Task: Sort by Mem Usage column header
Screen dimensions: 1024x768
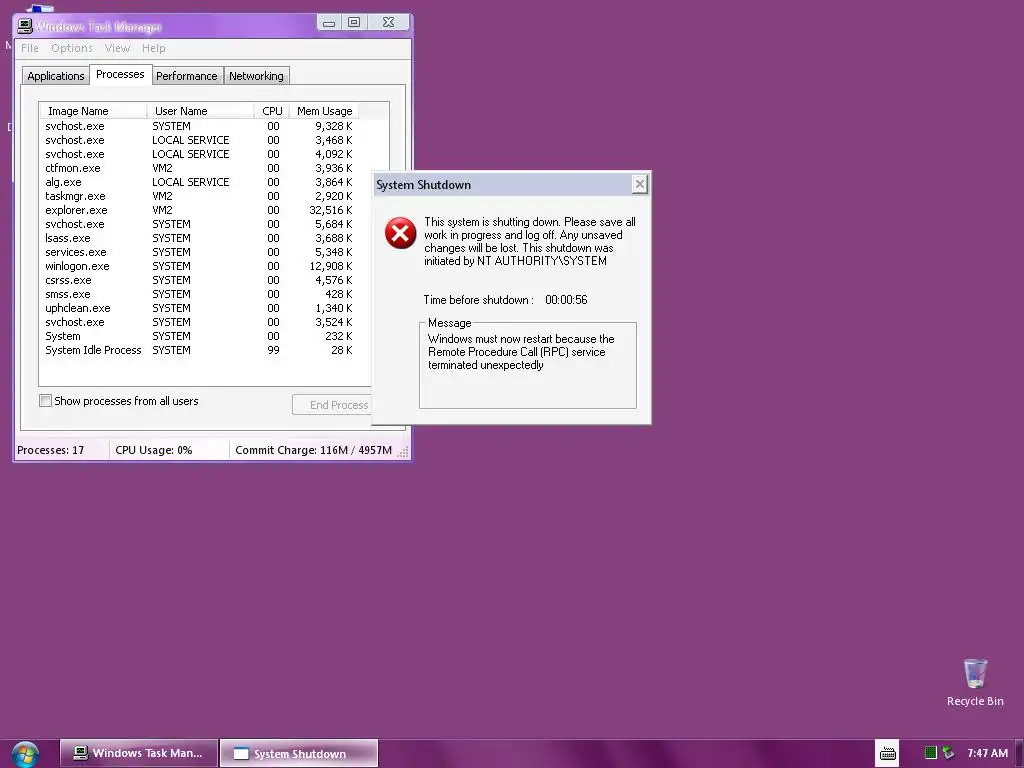Action: coord(324,111)
